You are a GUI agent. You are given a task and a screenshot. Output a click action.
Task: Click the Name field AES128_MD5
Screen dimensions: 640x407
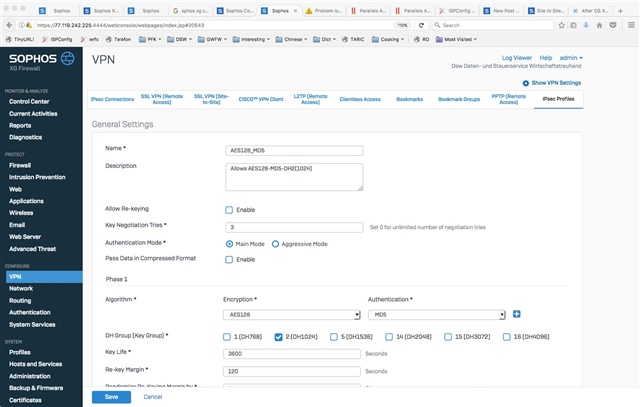point(294,151)
